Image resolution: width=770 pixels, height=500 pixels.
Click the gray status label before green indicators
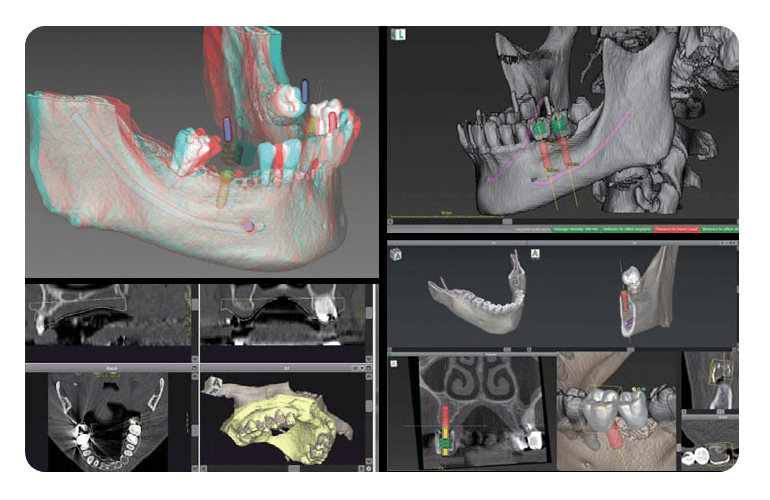pyautogui.click(x=533, y=229)
